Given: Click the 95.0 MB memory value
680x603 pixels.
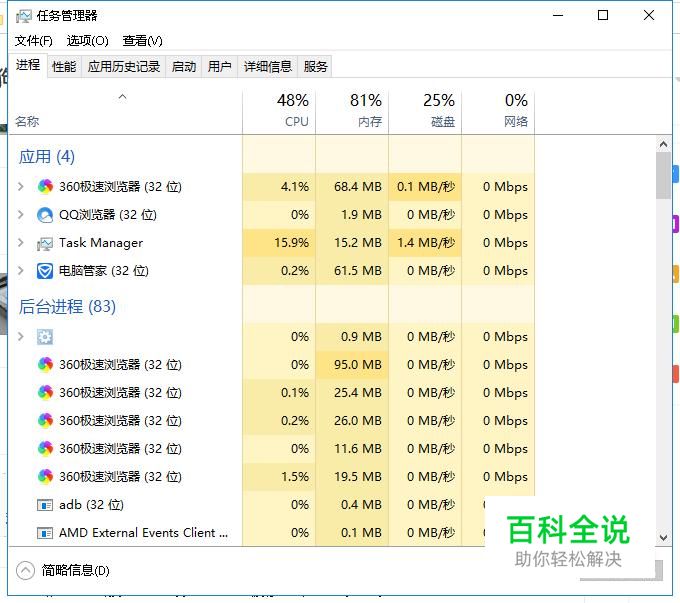Looking at the screenshot, I should (x=358, y=364).
